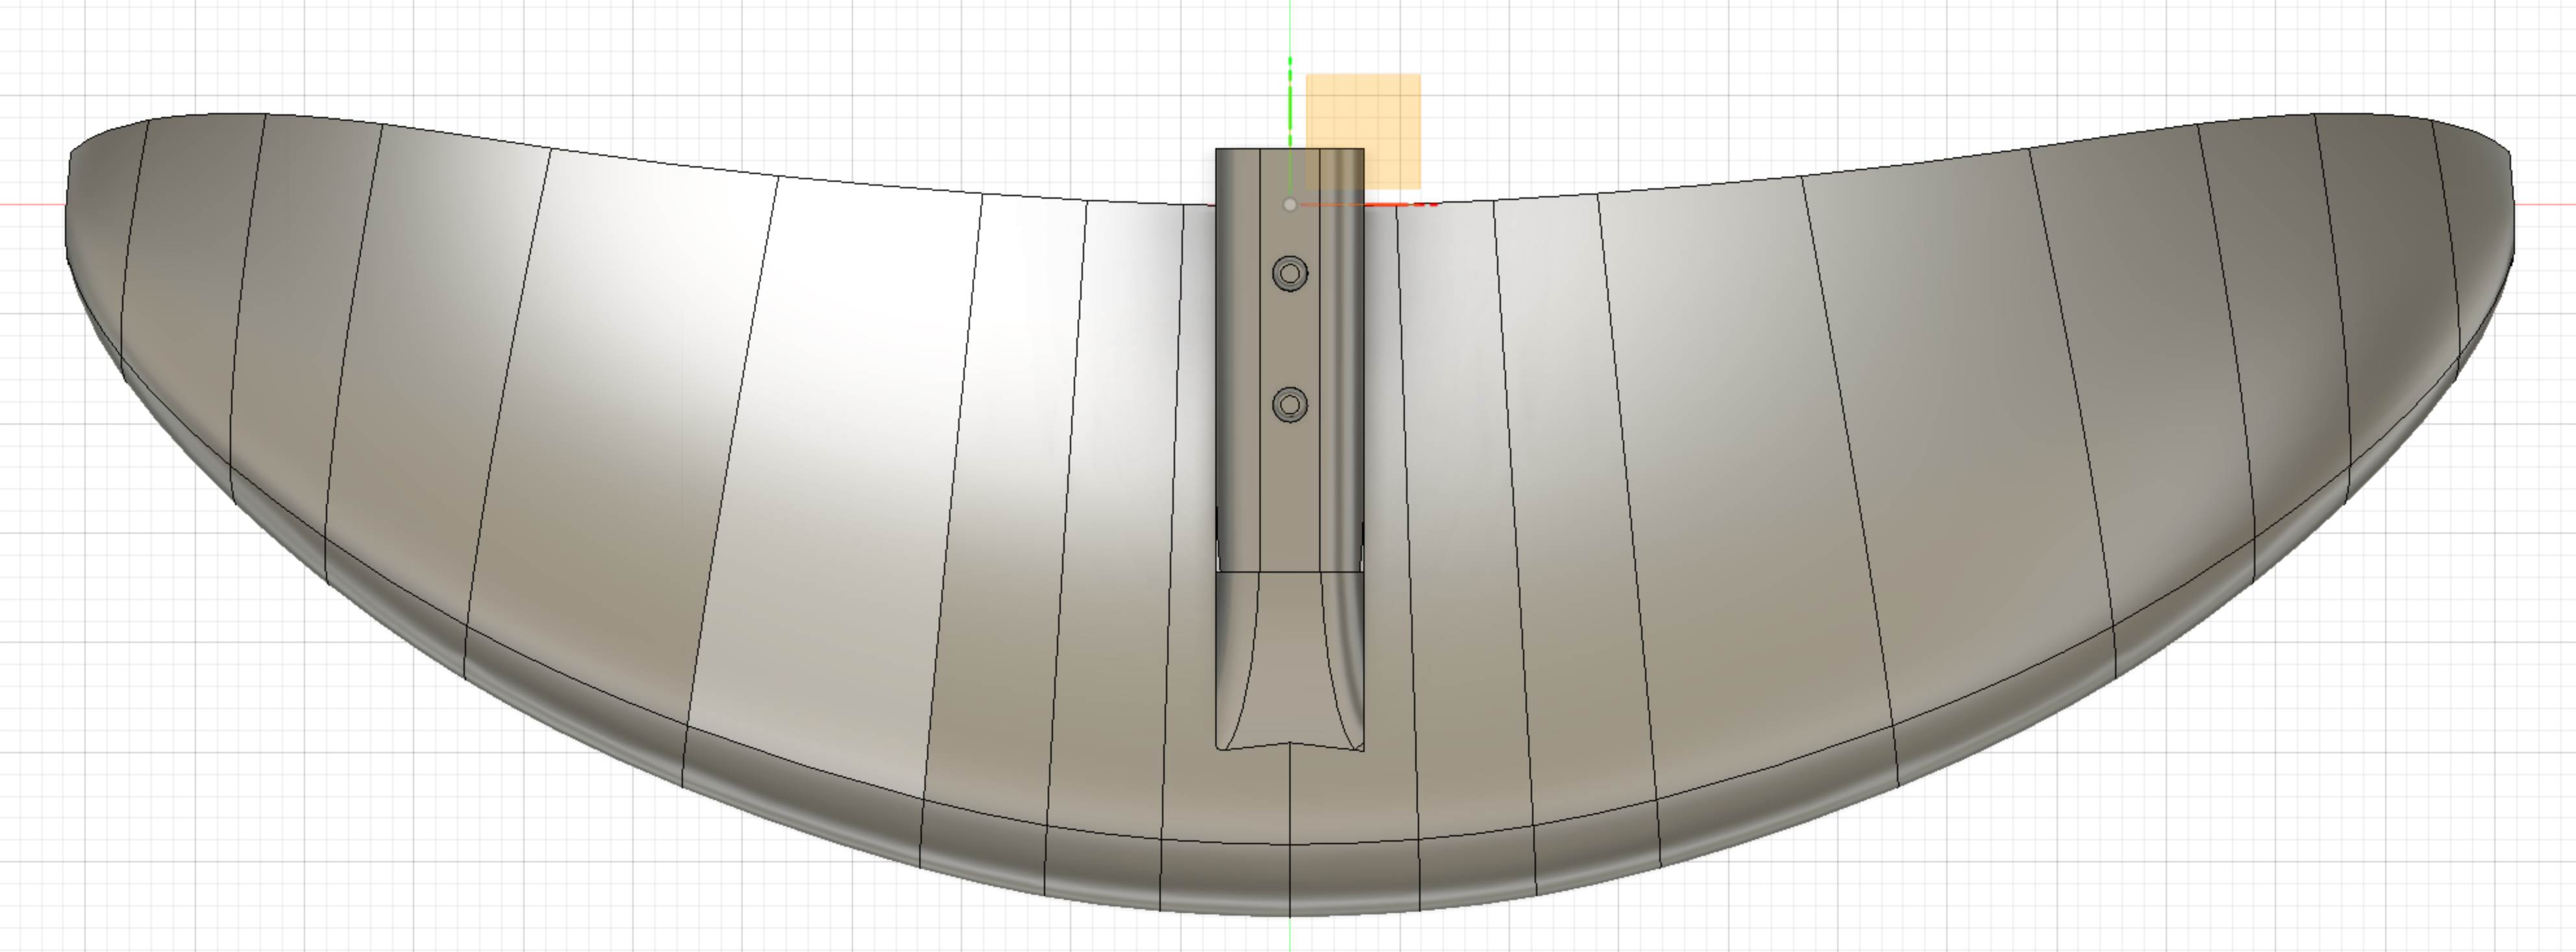
Task: Select the flared tail section of the mount
Action: 1290,660
